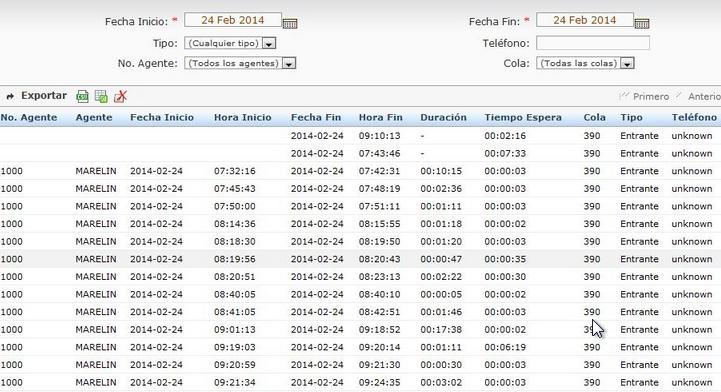721x392 pixels.
Task: Select Hora Inicio 08:40:05 cell
Action: click(x=235, y=295)
